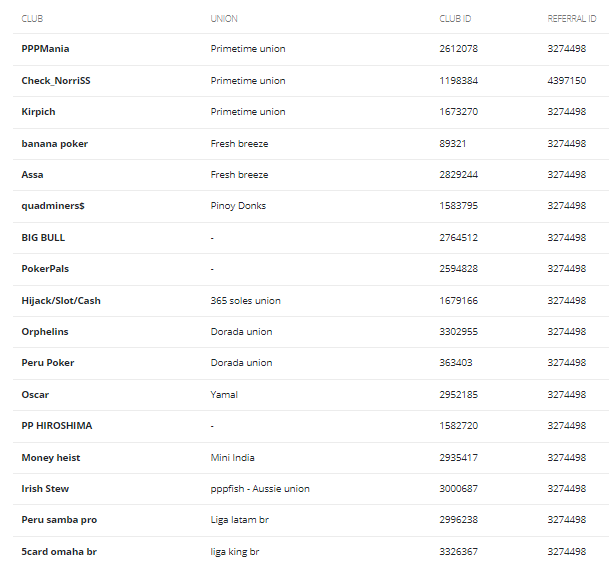Click the pppfish - Aussie union cell
The width and height of the screenshot is (609, 571).
[260, 489]
